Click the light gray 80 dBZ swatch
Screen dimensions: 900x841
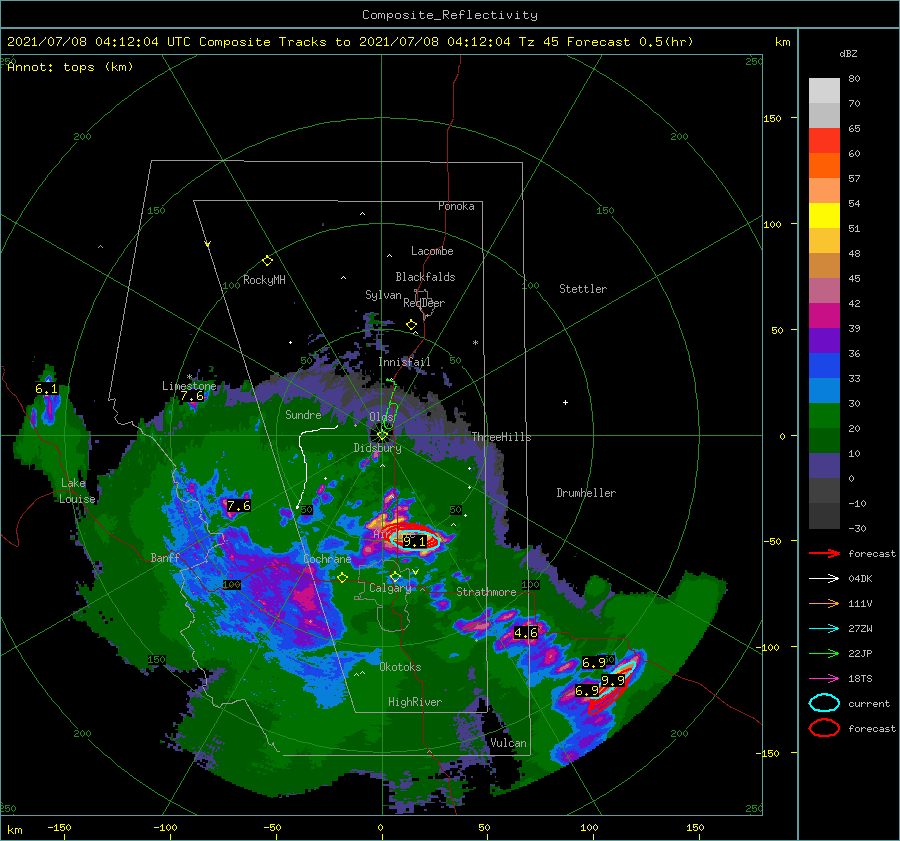(x=824, y=90)
